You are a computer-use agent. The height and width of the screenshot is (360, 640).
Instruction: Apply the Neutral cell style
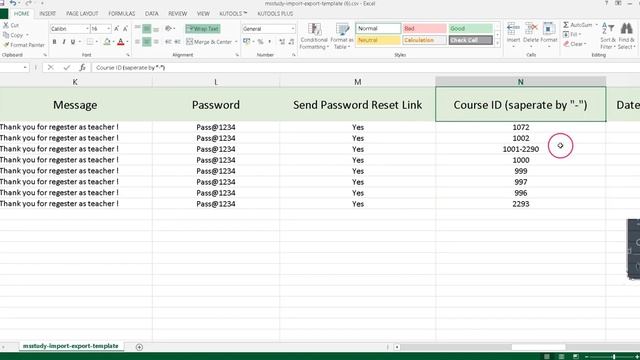point(378,40)
